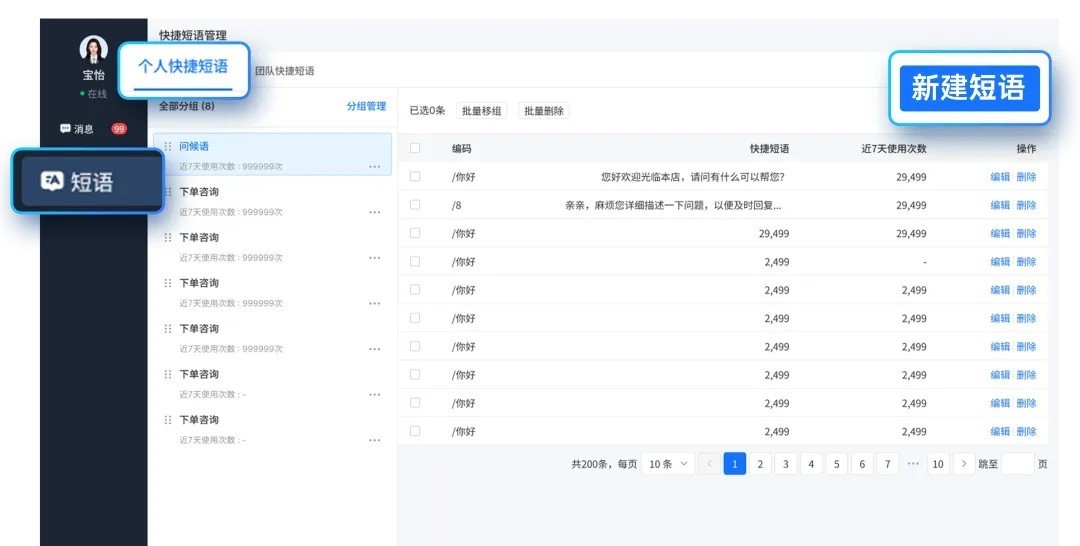
Task: Click the 近7天使用次数 column header
Action: [x=894, y=149]
